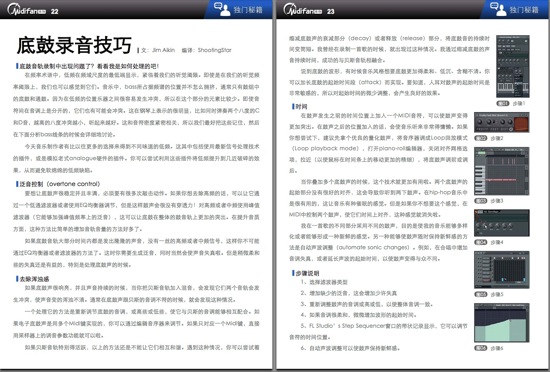Open the 步骤4 mixer knobs screenshot
Screen dimensions: 550x372
coord(502,223)
